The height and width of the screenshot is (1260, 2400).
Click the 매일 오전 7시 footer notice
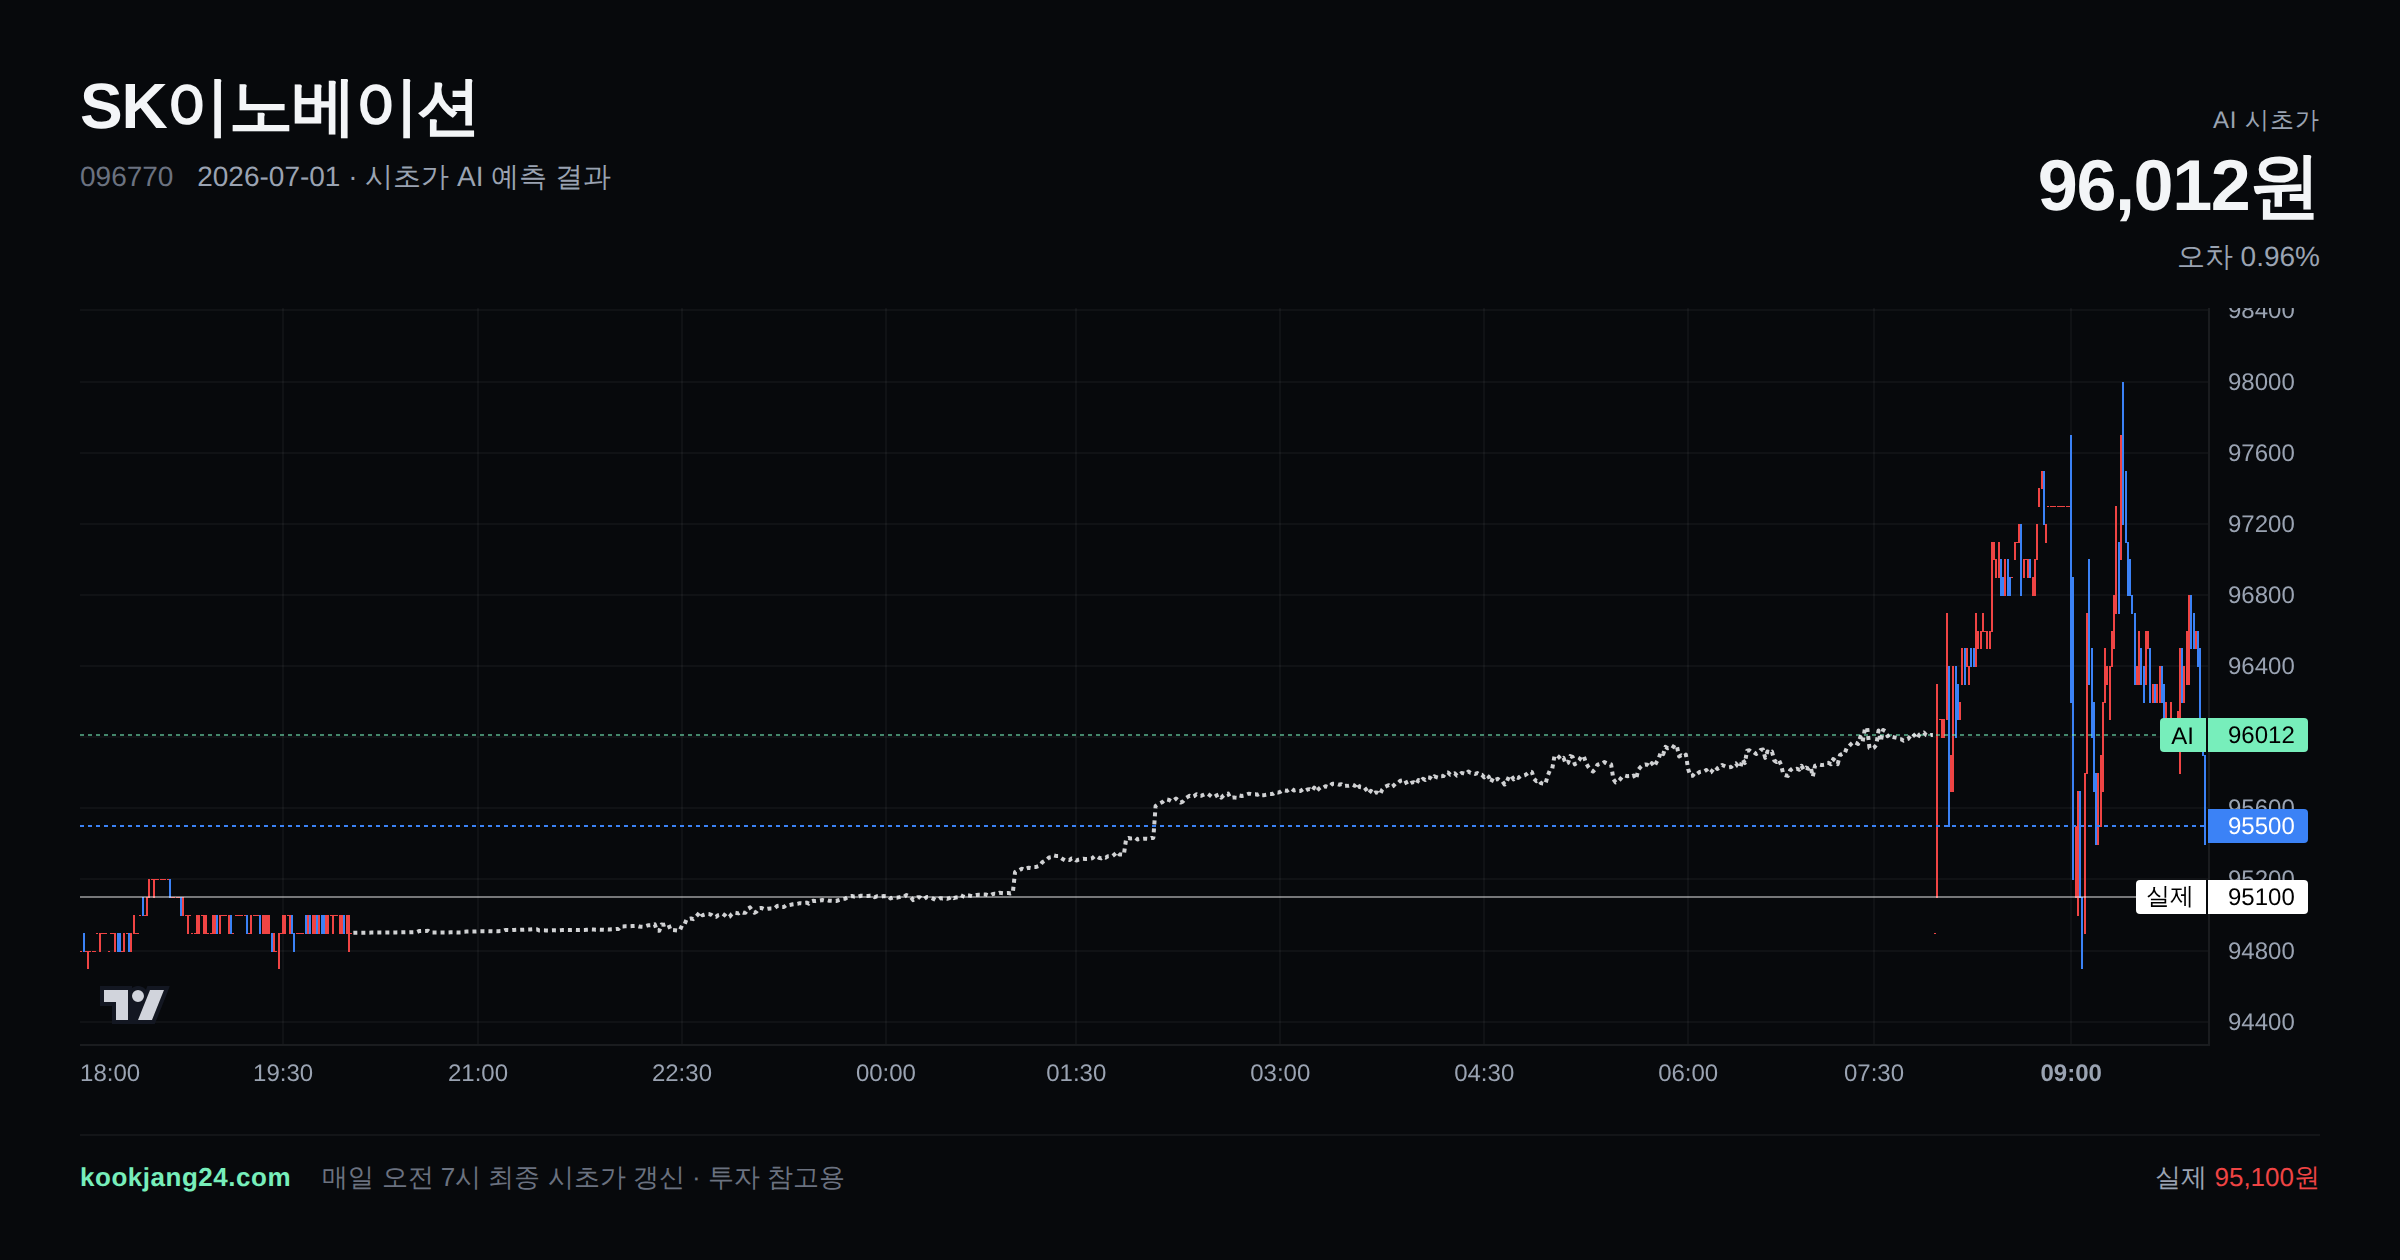pos(583,1177)
